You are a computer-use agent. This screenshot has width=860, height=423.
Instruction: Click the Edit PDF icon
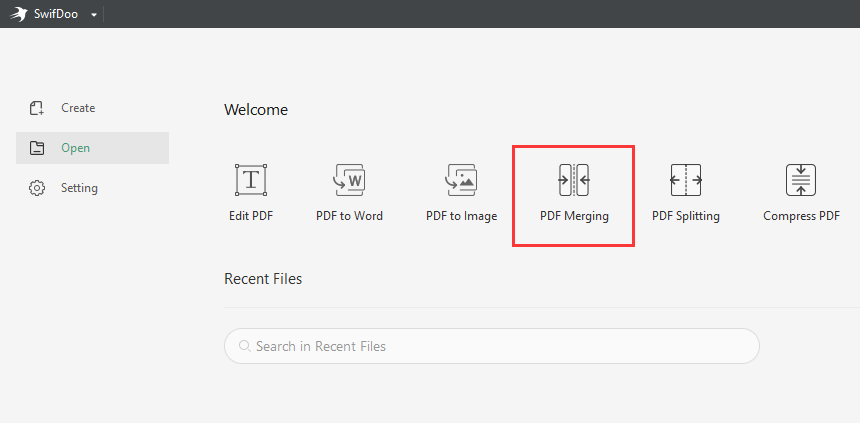pos(251,179)
